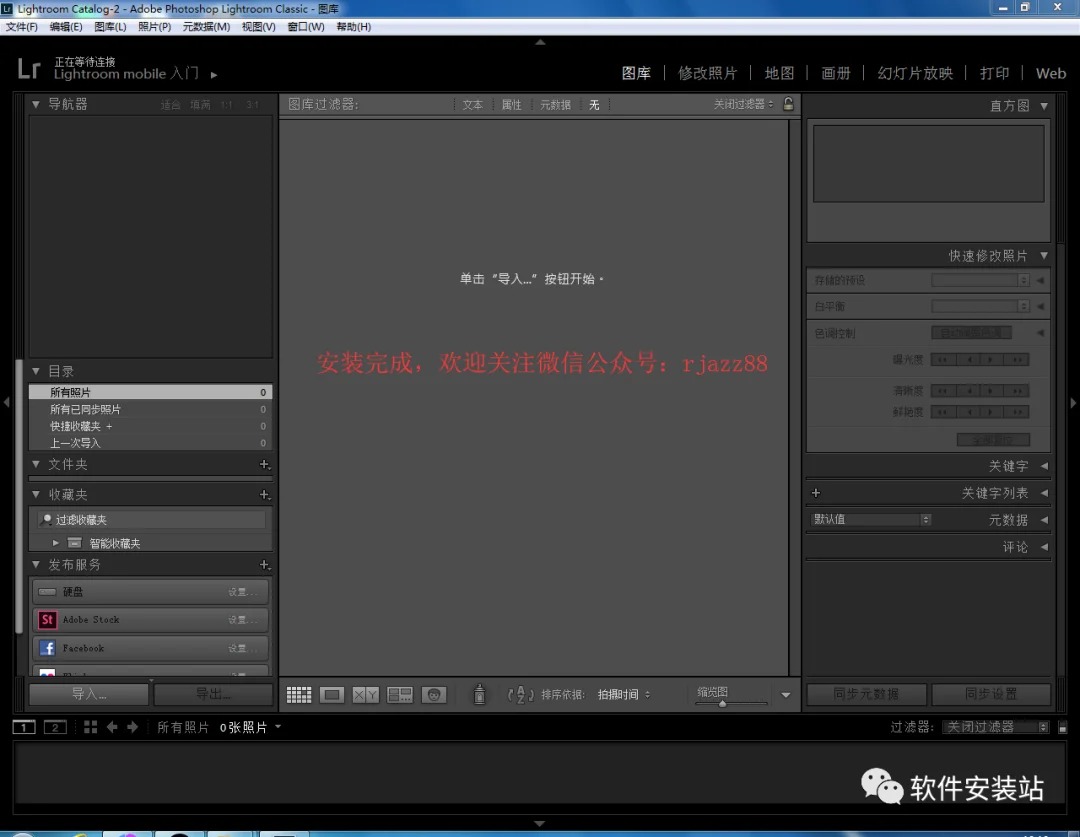Image resolution: width=1080 pixels, height=837 pixels.
Task: Click Lightroom mobile play arrow
Action: click(x=214, y=74)
